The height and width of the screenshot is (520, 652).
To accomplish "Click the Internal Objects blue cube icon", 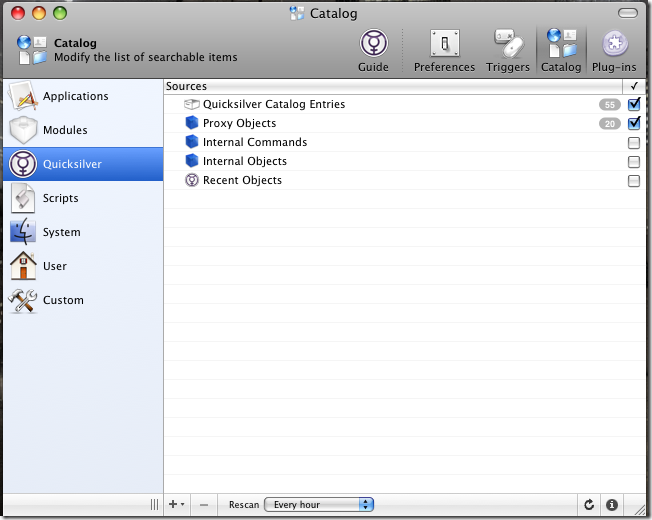I will pyautogui.click(x=192, y=160).
